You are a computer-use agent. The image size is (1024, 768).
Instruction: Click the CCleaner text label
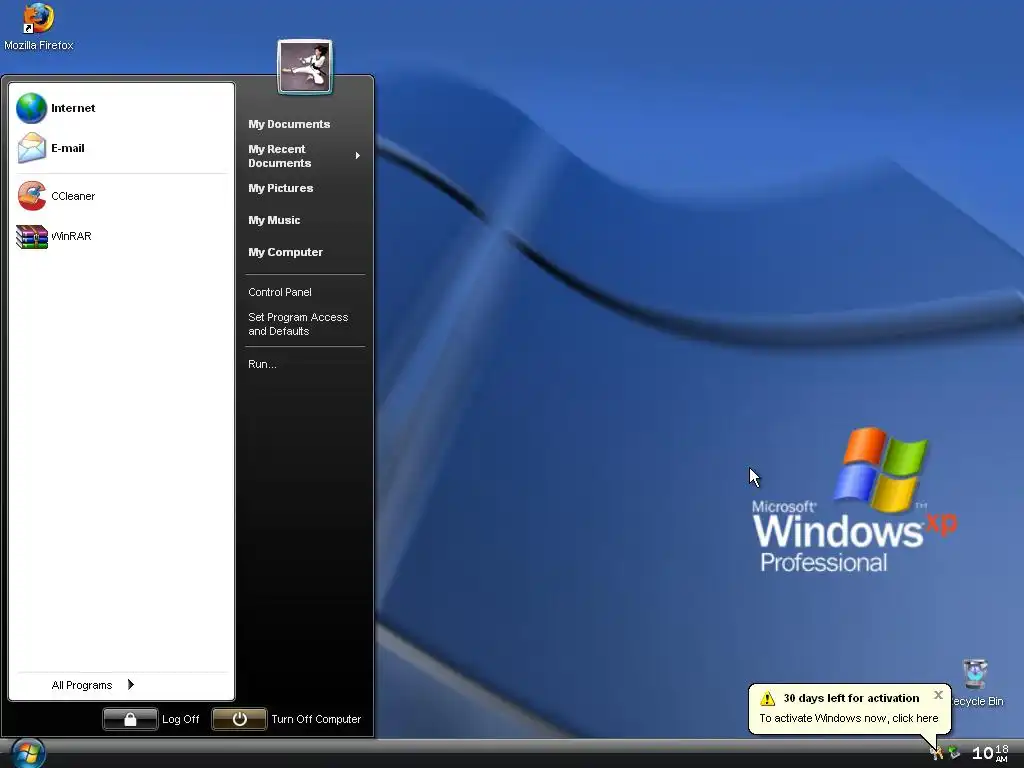pos(73,196)
